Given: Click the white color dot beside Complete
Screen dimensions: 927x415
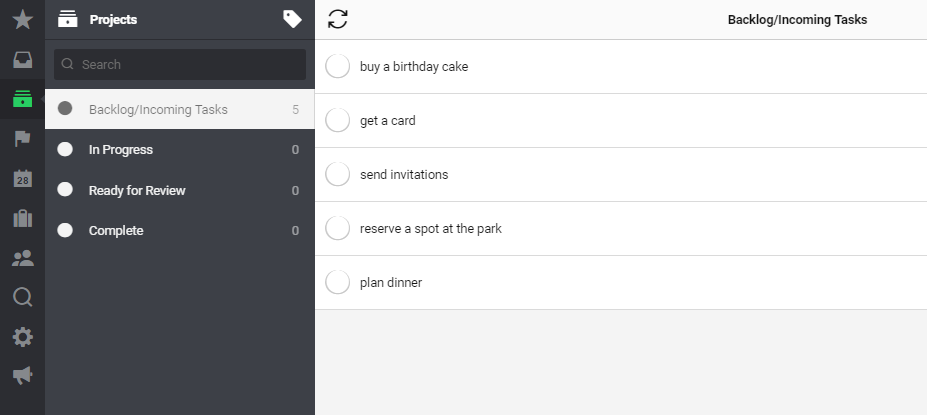Looking at the screenshot, I should click(65, 230).
